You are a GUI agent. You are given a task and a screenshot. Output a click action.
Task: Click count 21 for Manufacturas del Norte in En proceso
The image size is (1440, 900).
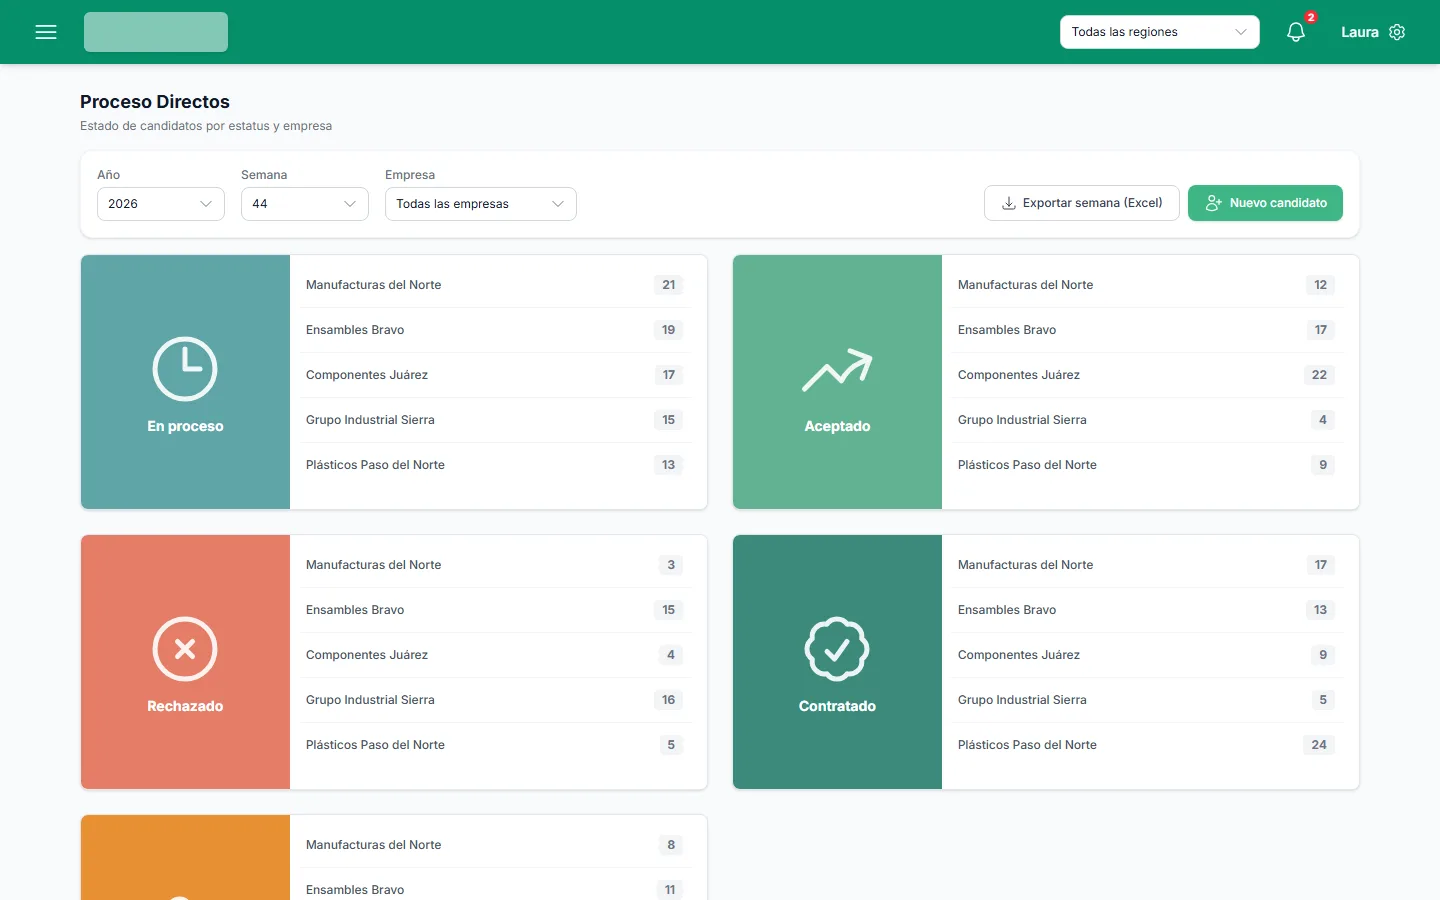668,285
